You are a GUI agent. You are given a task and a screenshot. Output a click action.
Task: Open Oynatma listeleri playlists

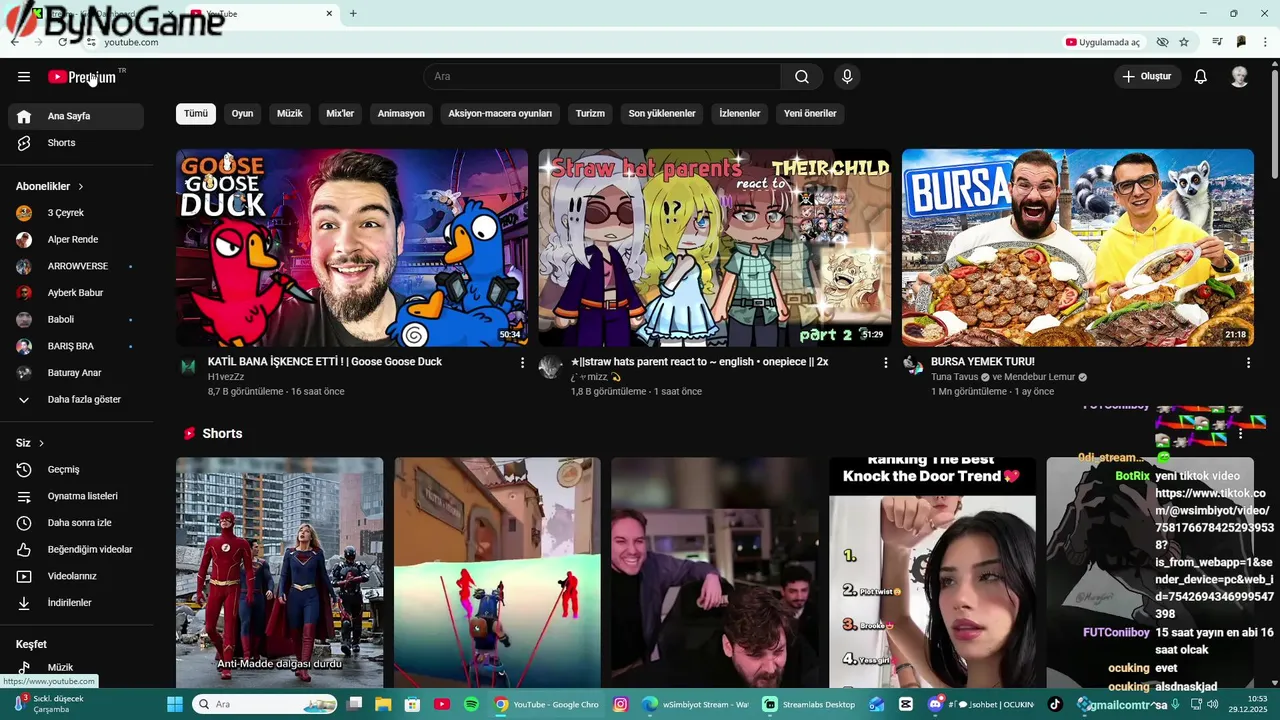coord(76,496)
